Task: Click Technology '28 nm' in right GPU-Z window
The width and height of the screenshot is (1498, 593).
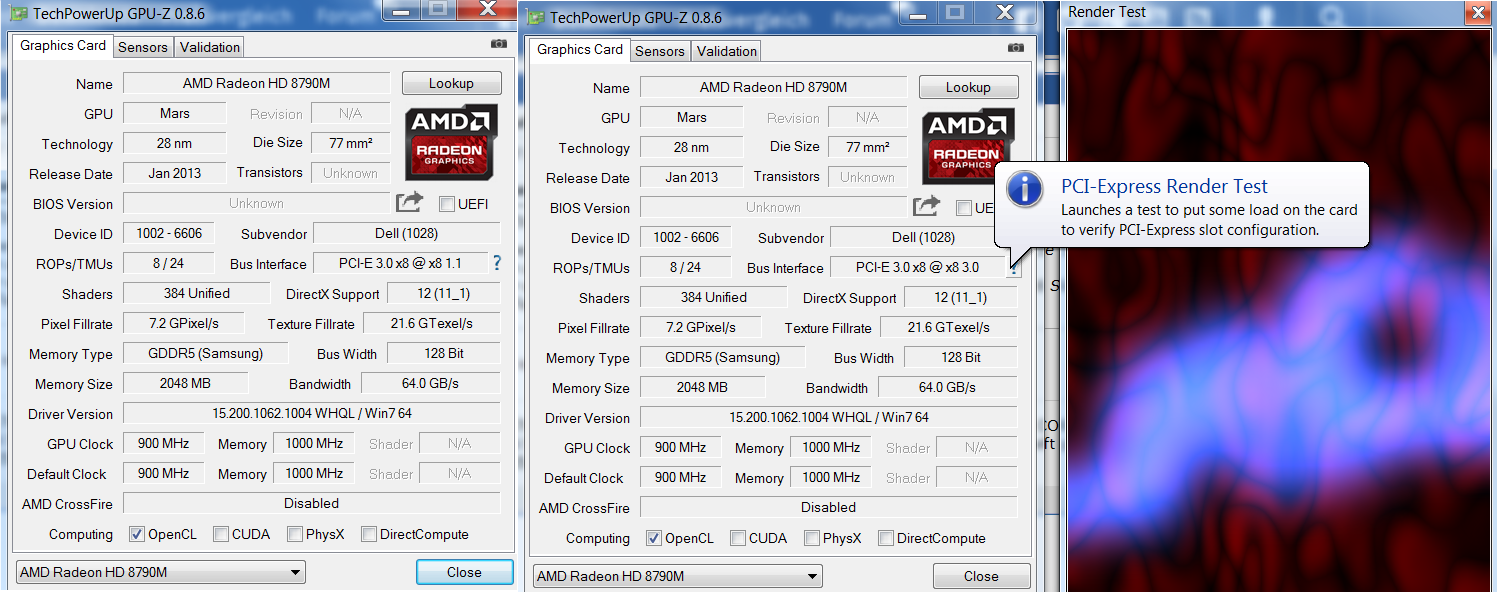Action: [x=691, y=147]
